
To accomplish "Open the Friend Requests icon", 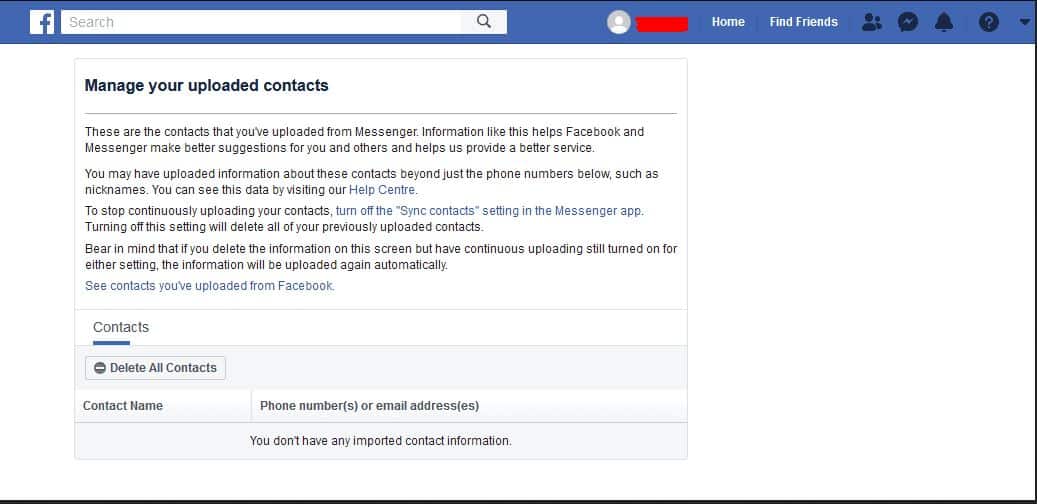I will [x=872, y=22].
